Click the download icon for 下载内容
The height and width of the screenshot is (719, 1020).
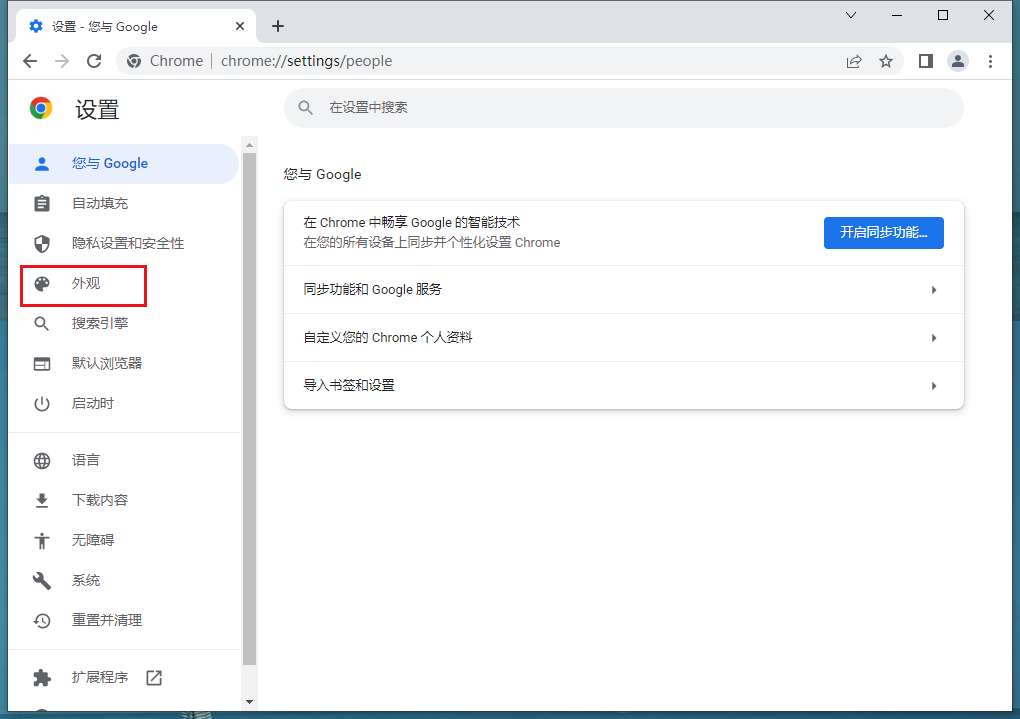(x=42, y=500)
